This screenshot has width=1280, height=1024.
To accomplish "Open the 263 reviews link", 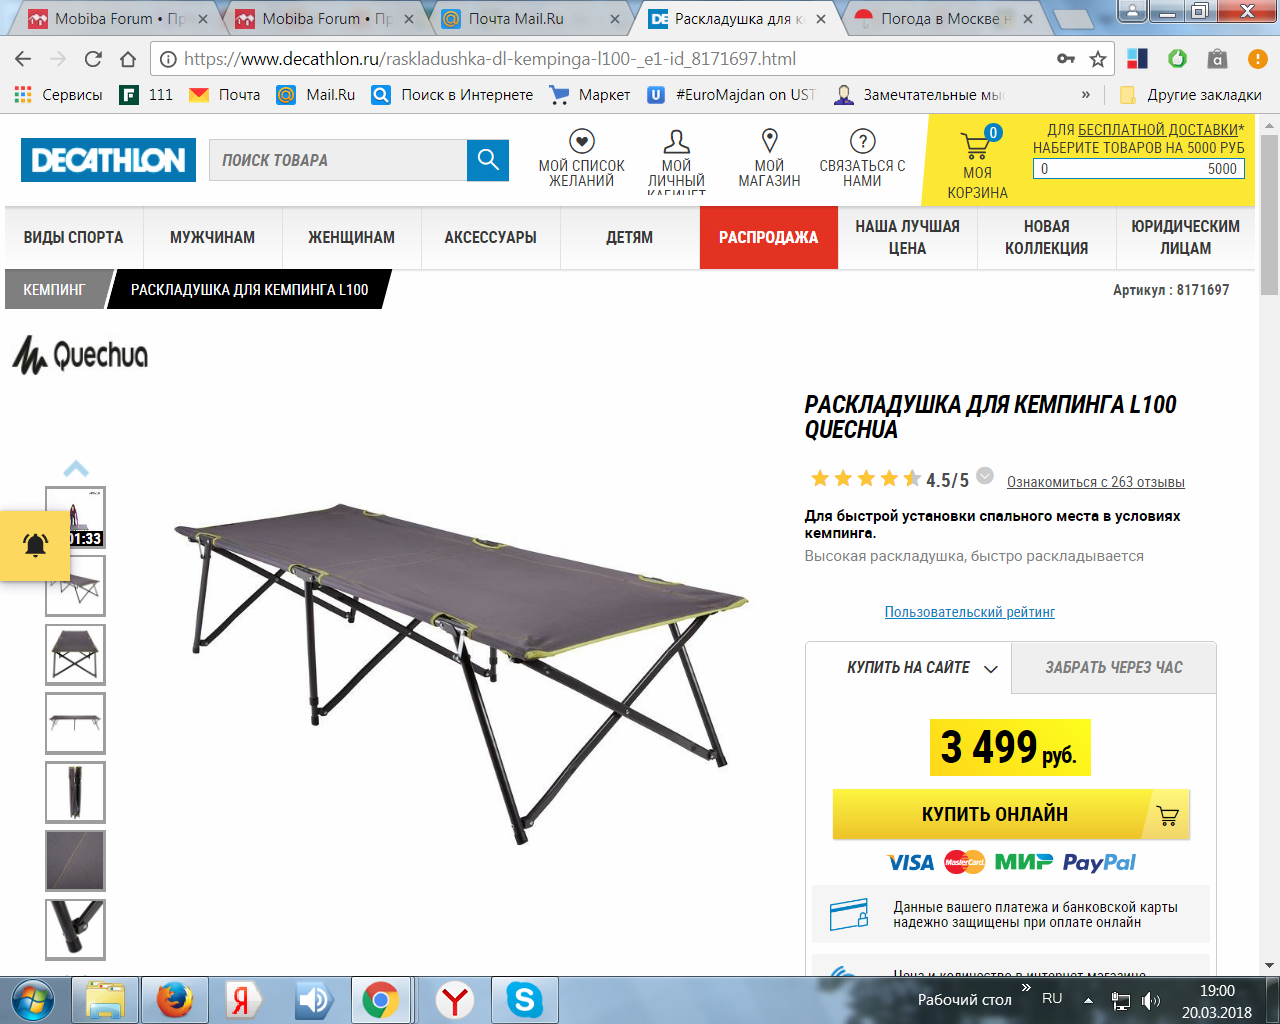I will click(x=1095, y=482).
